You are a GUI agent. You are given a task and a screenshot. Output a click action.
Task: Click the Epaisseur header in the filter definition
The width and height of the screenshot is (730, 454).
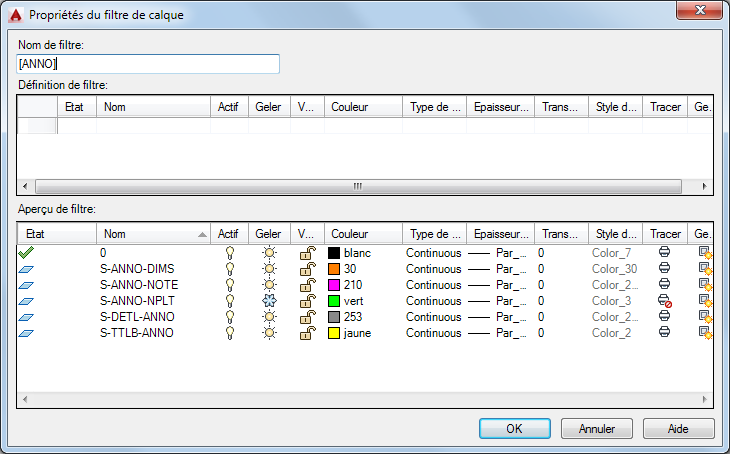pyautogui.click(x=500, y=107)
